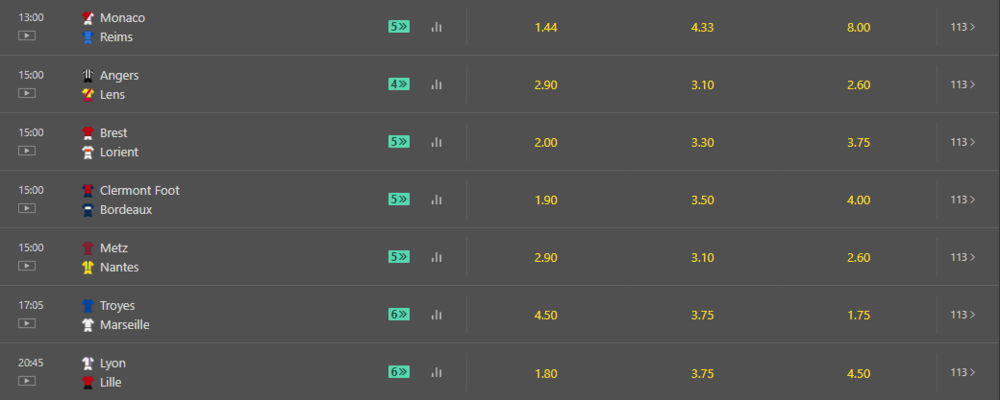Select Monaco win odds 1.44

546,27
